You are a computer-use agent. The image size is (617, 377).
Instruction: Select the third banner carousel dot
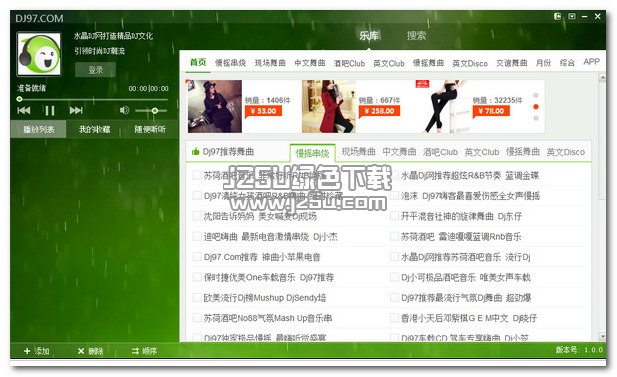[x=536, y=118]
